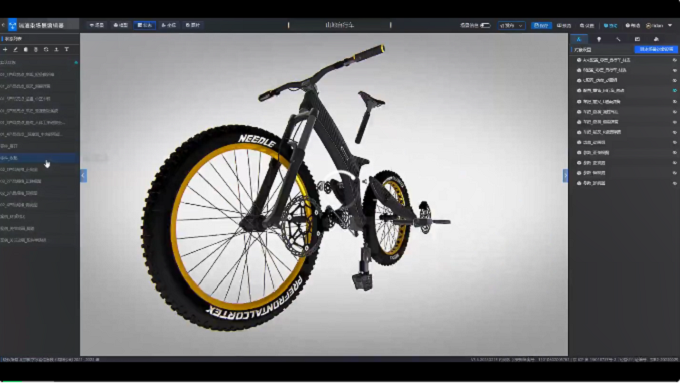Click the blue button above the object list
Screen dimensions: 680x383
[656, 49]
